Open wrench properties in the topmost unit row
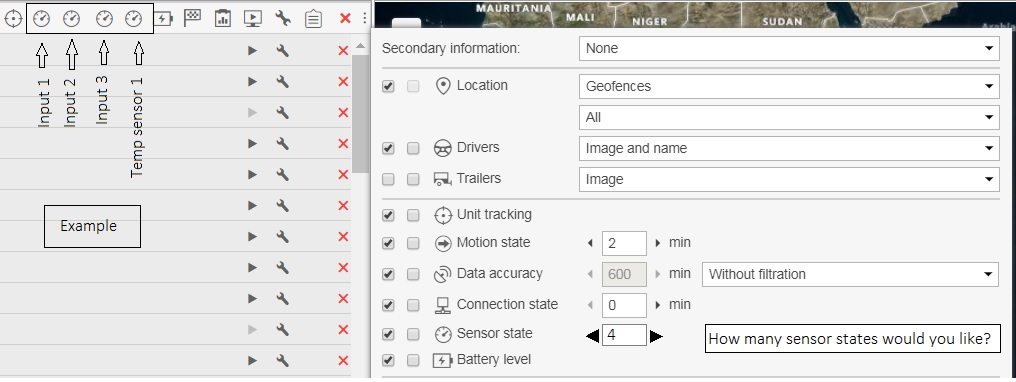 coord(283,51)
